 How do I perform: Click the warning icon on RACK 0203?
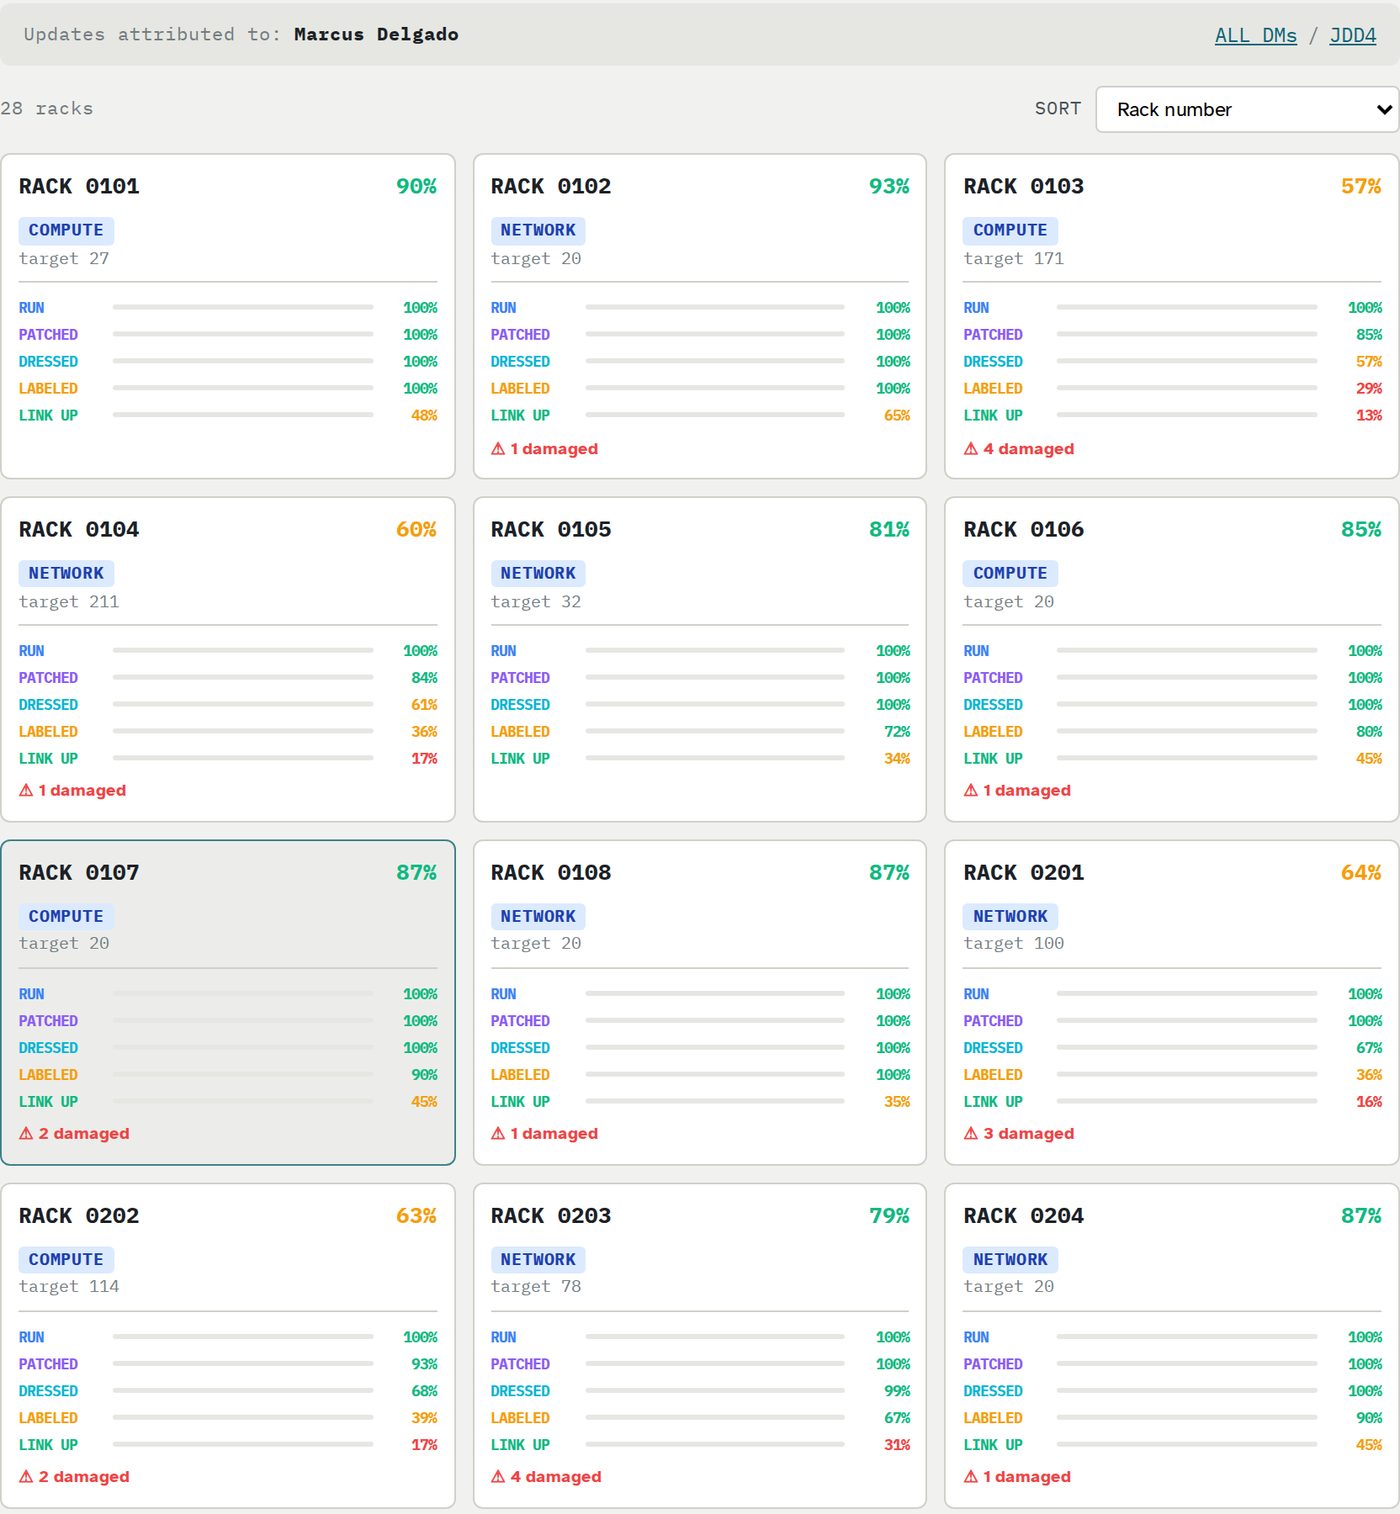[x=498, y=1476]
